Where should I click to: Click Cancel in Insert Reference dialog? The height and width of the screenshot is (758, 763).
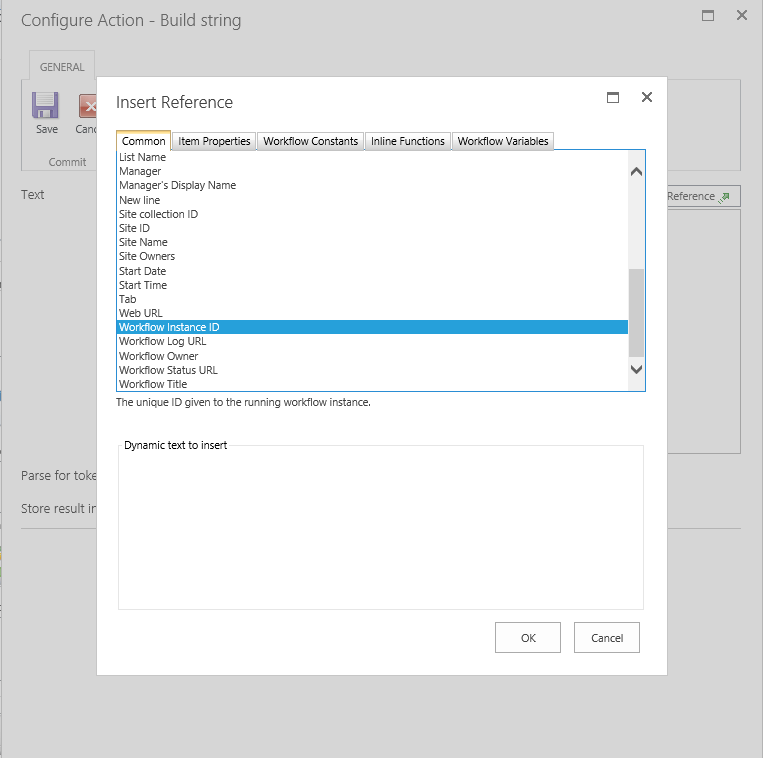coord(607,638)
